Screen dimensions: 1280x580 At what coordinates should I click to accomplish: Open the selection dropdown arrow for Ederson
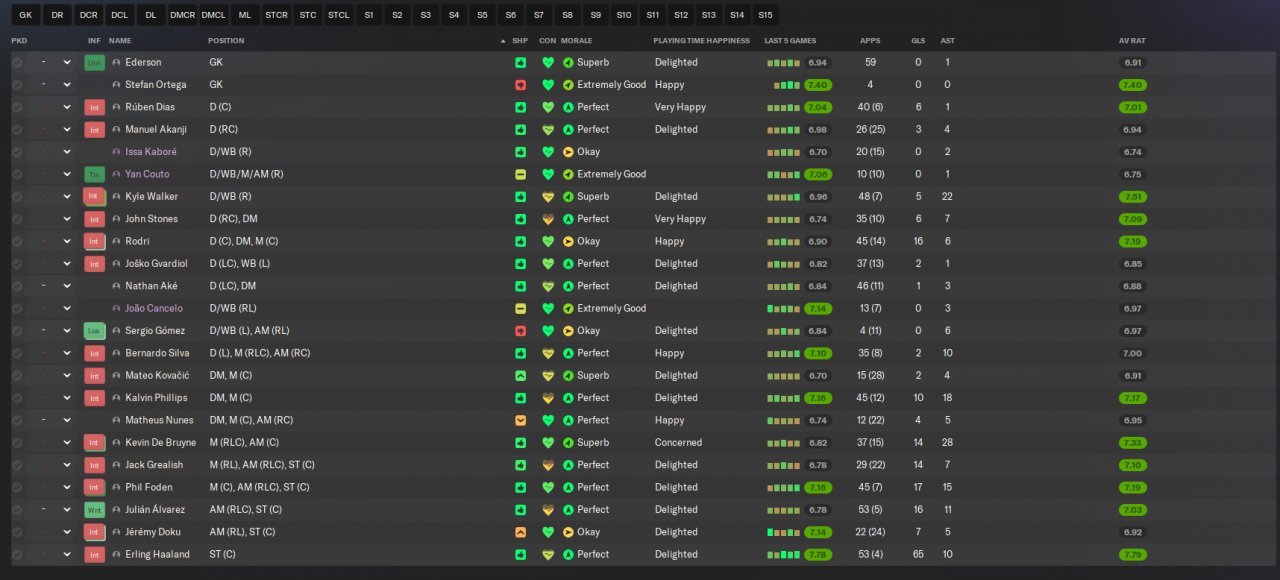tap(67, 62)
